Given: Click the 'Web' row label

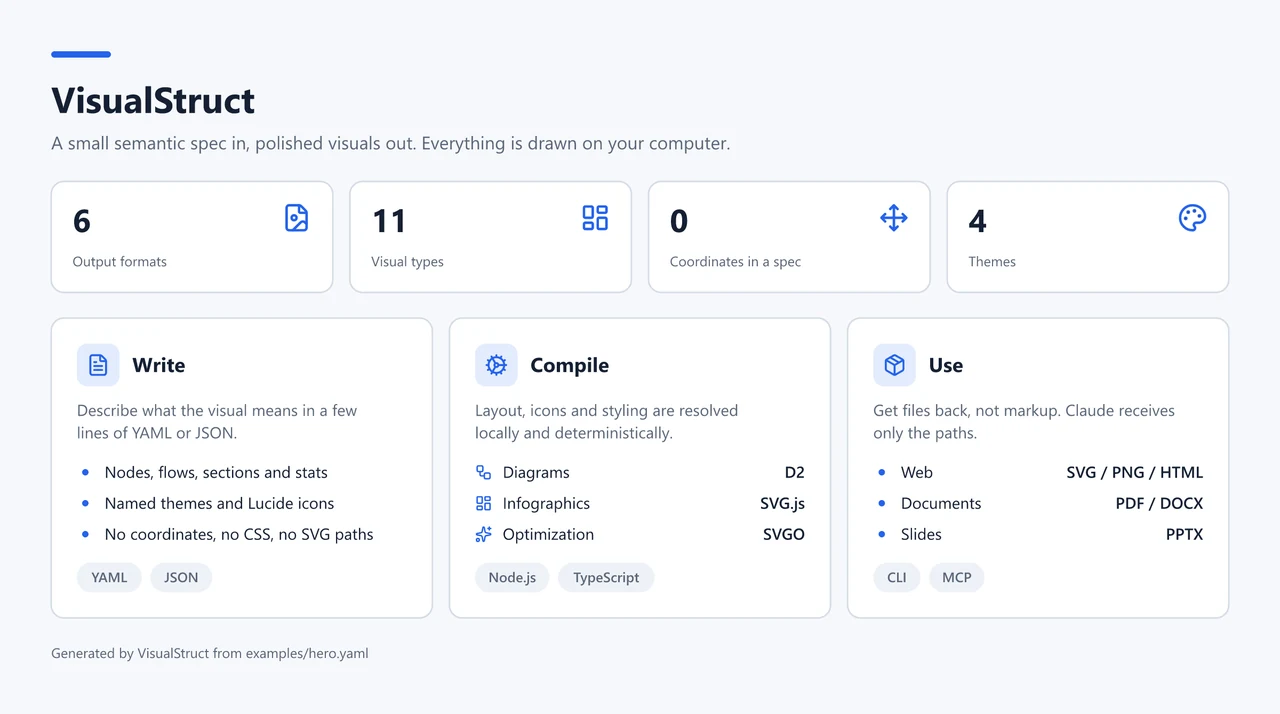Looking at the screenshot, I should [917, 473].
